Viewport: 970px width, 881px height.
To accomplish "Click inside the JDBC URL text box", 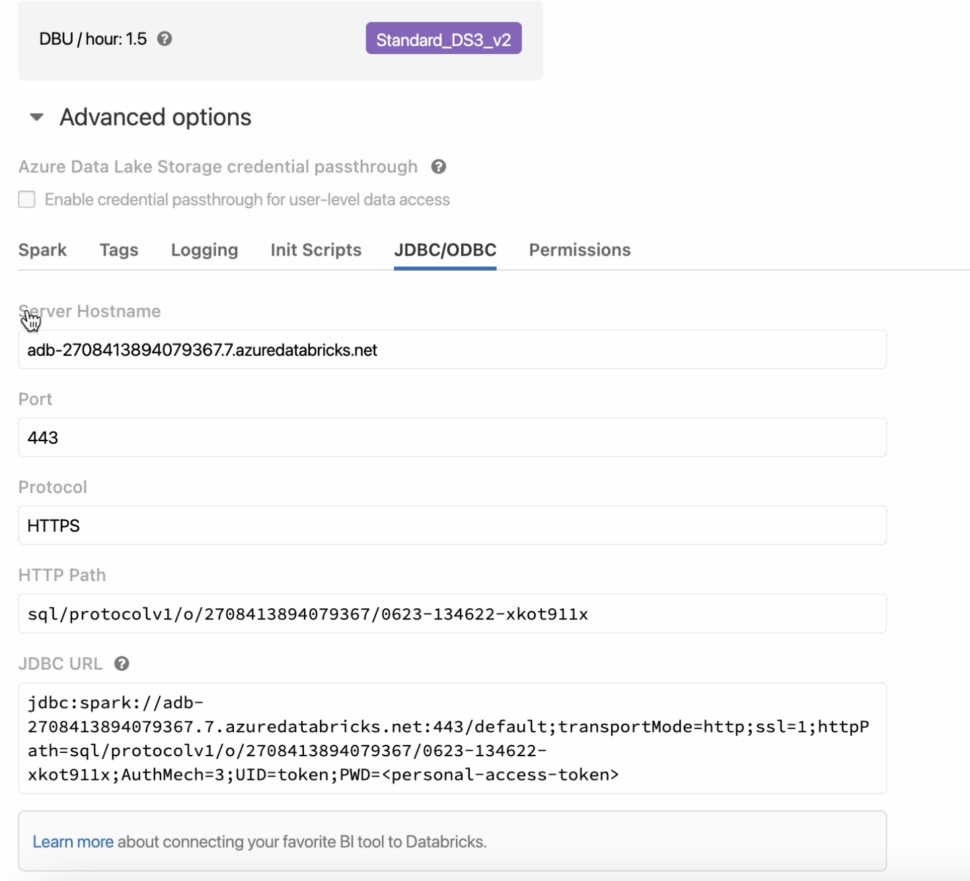I will coord(452,738).
